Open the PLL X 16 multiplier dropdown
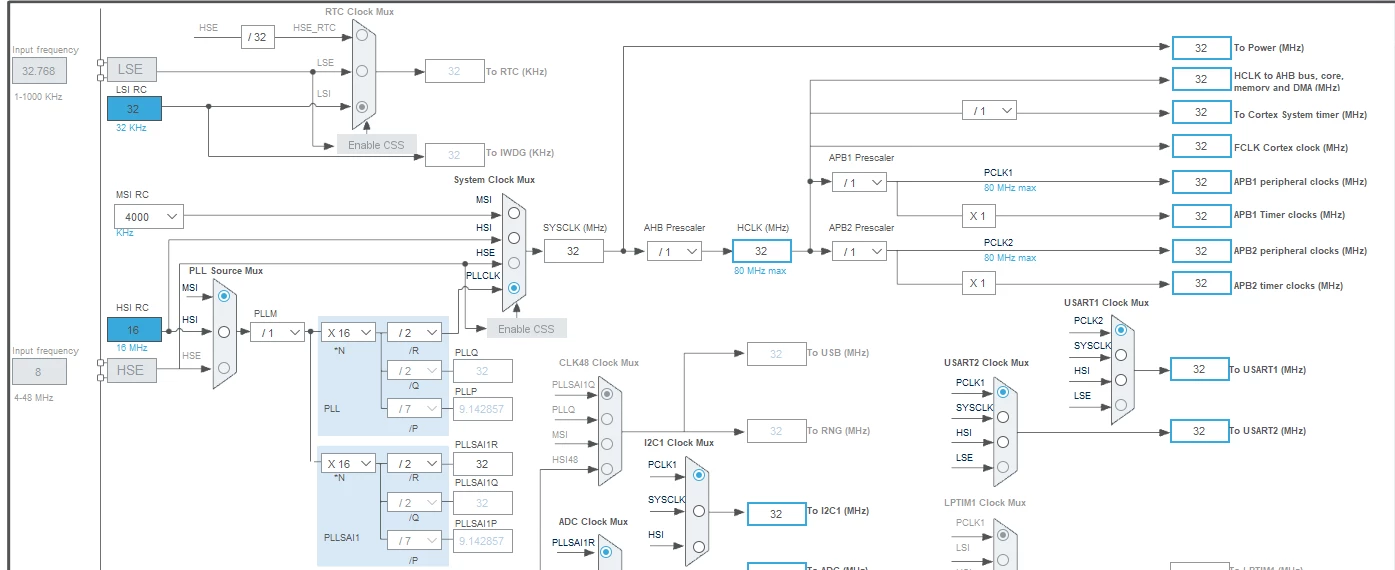This screenshot has height=570, width=1395. [x=348, y=332]
